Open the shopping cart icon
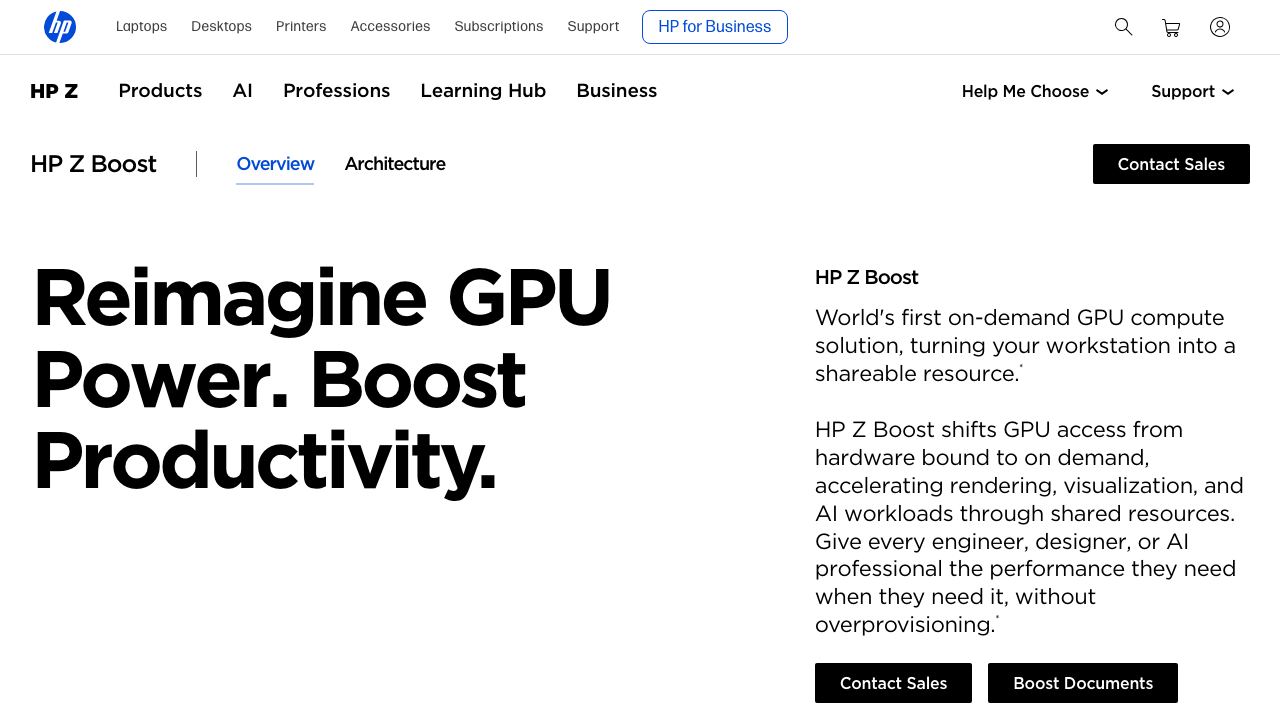 [x=1171, y=28]
